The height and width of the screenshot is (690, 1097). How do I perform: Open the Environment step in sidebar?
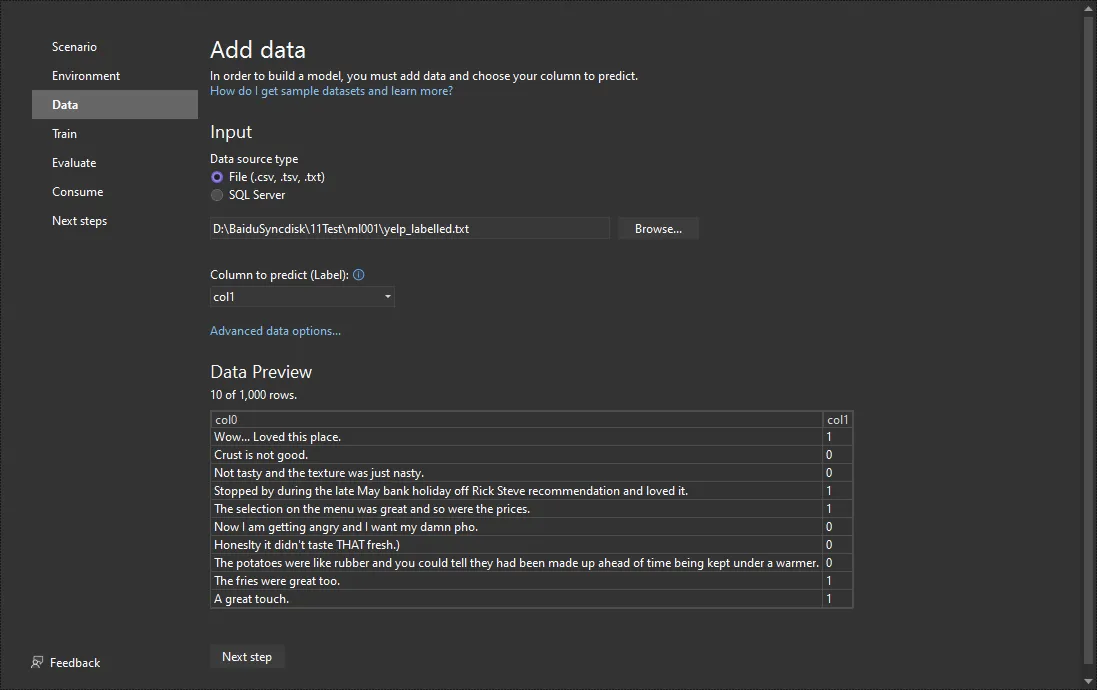point(86,76)
